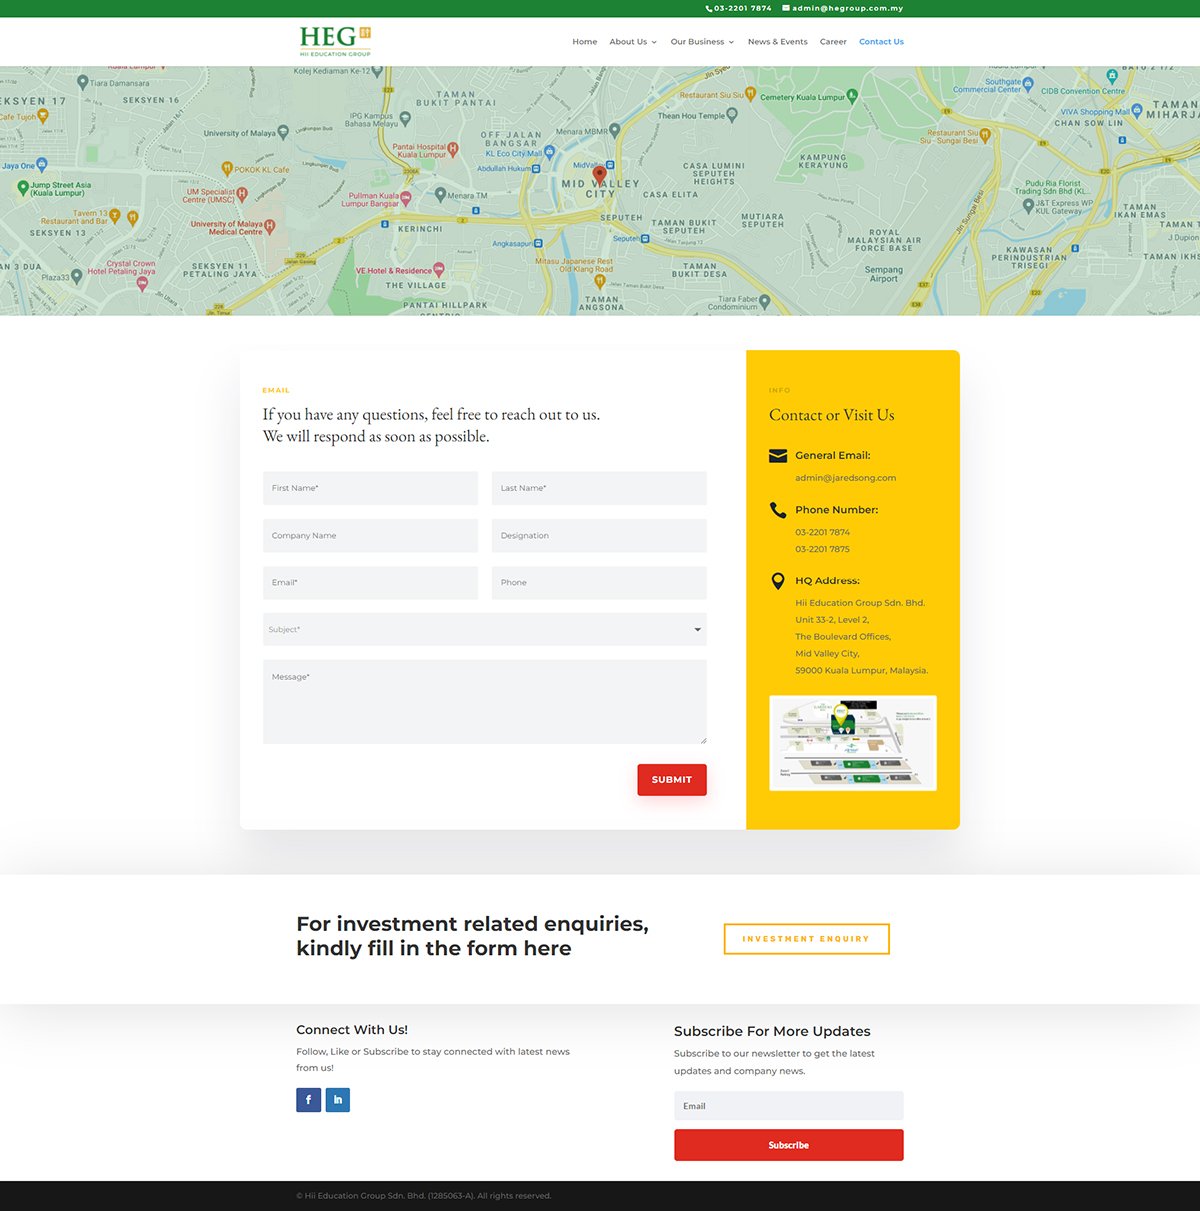Open the Career page

point(833,42)
